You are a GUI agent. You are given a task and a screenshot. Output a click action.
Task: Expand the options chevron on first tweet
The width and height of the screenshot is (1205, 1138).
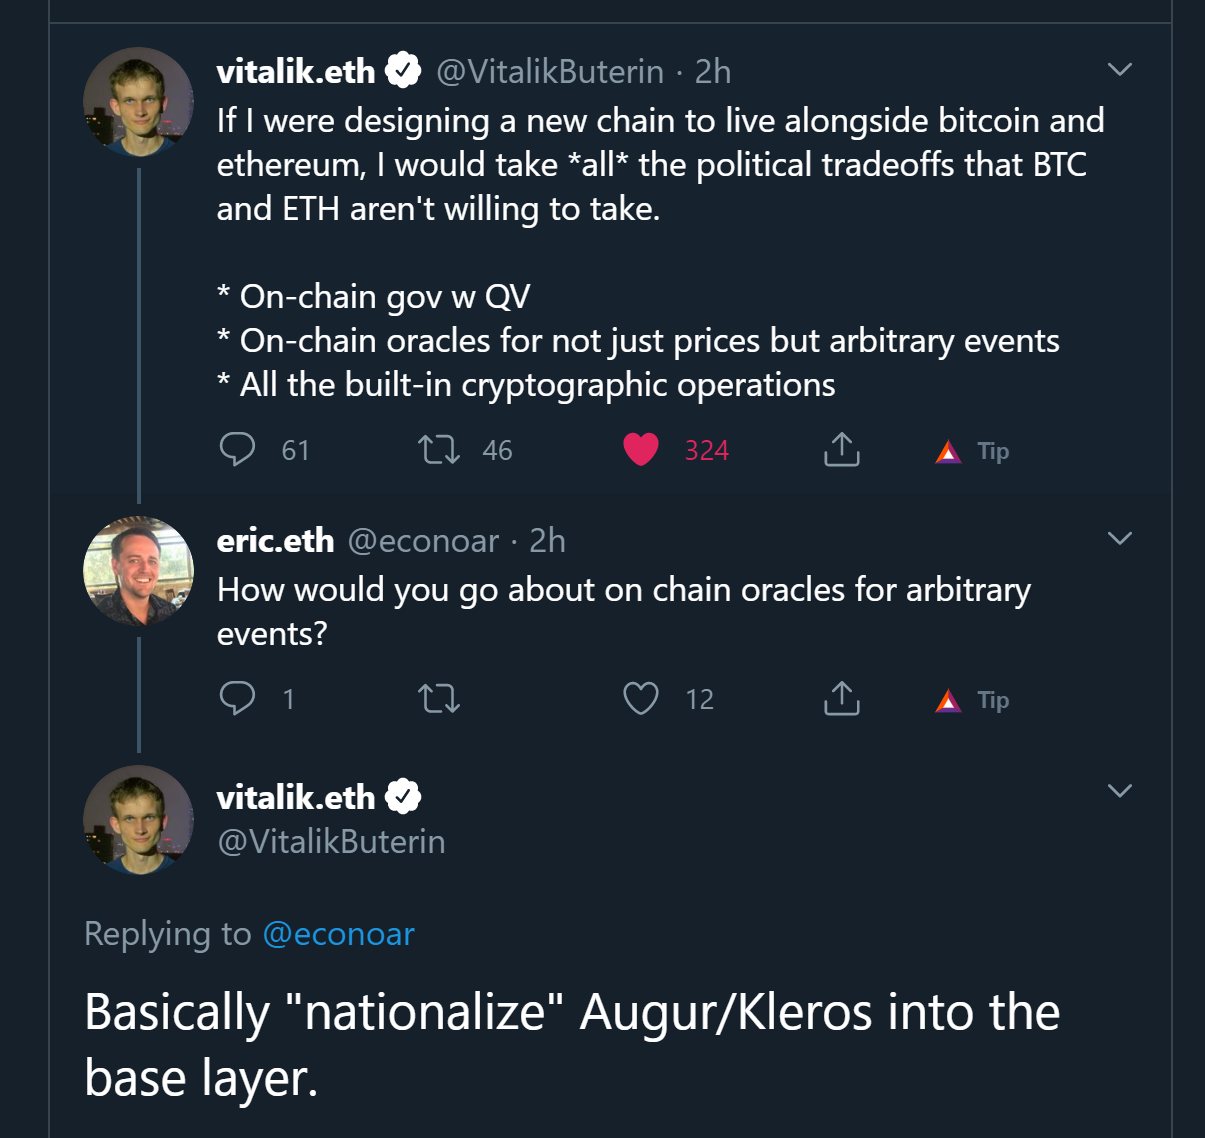[1120, 70]
